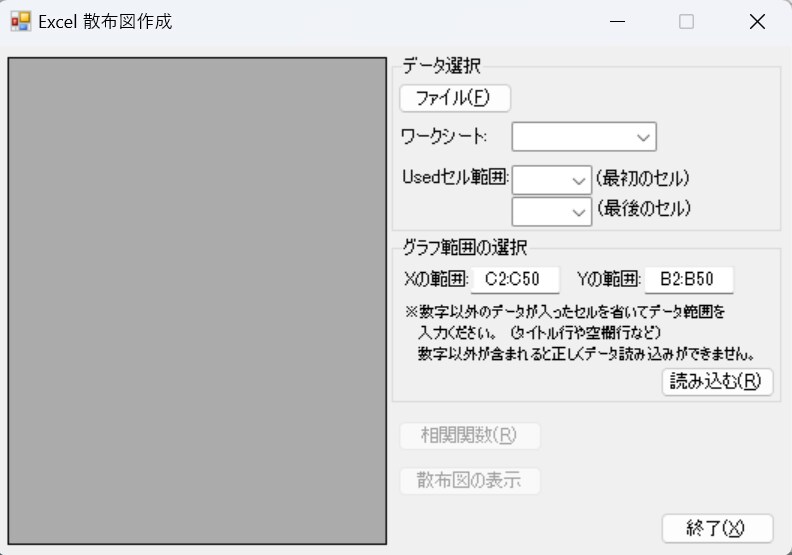792x555 pixels.
Task: Click the app icon in title bar
Action: (21, 22)
